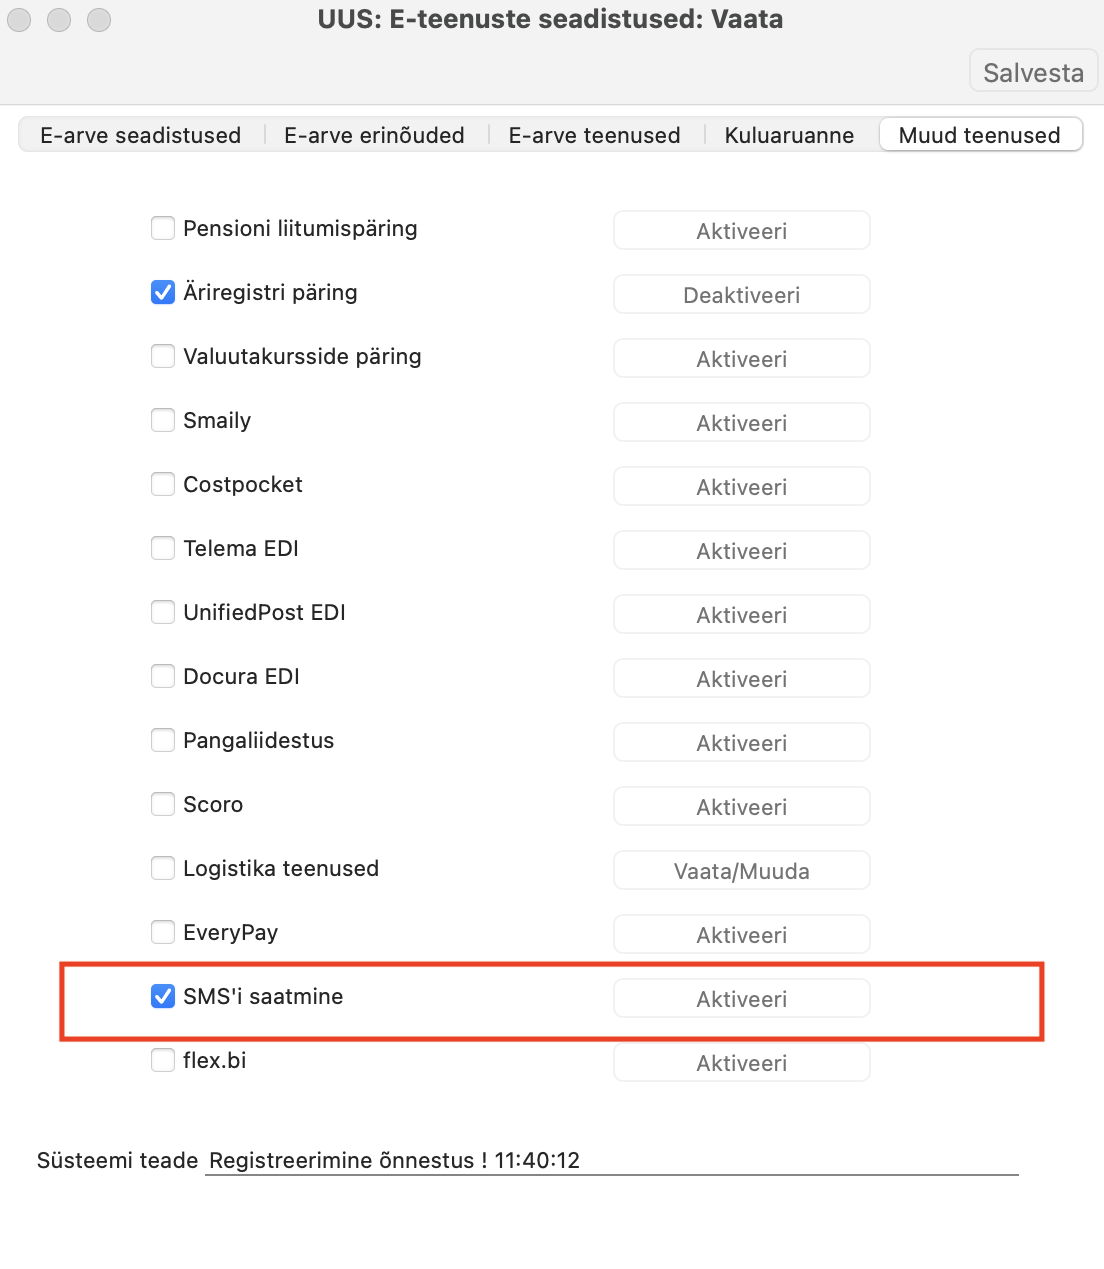Save settings with the Salvesta button
The width and height of the screenshot is (1104, 1269).
click(x=1033, y=72)
